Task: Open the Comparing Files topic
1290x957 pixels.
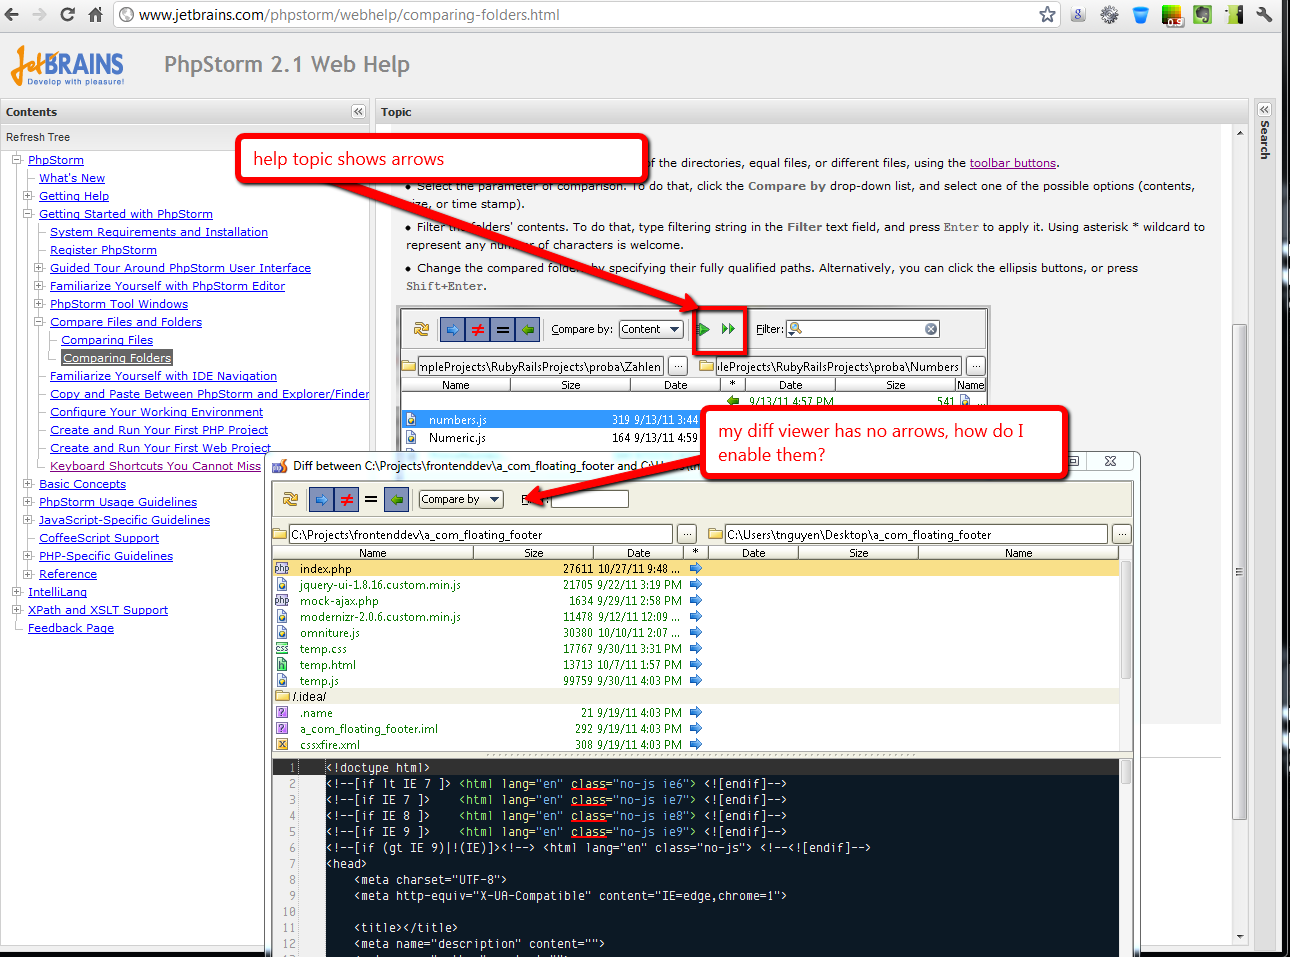Action: point(107,340)
